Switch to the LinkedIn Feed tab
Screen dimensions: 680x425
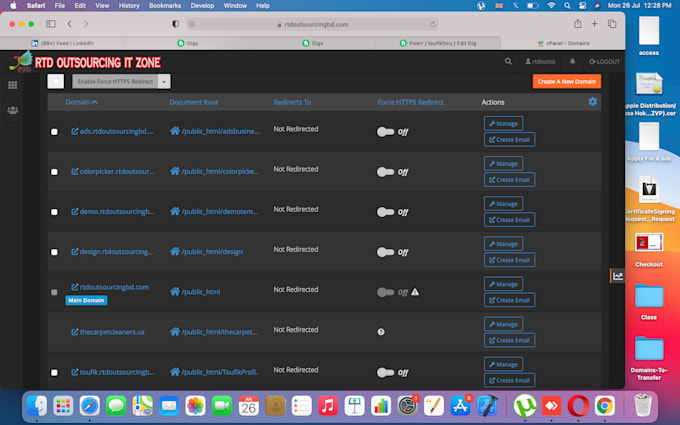[x=62, y=43]
